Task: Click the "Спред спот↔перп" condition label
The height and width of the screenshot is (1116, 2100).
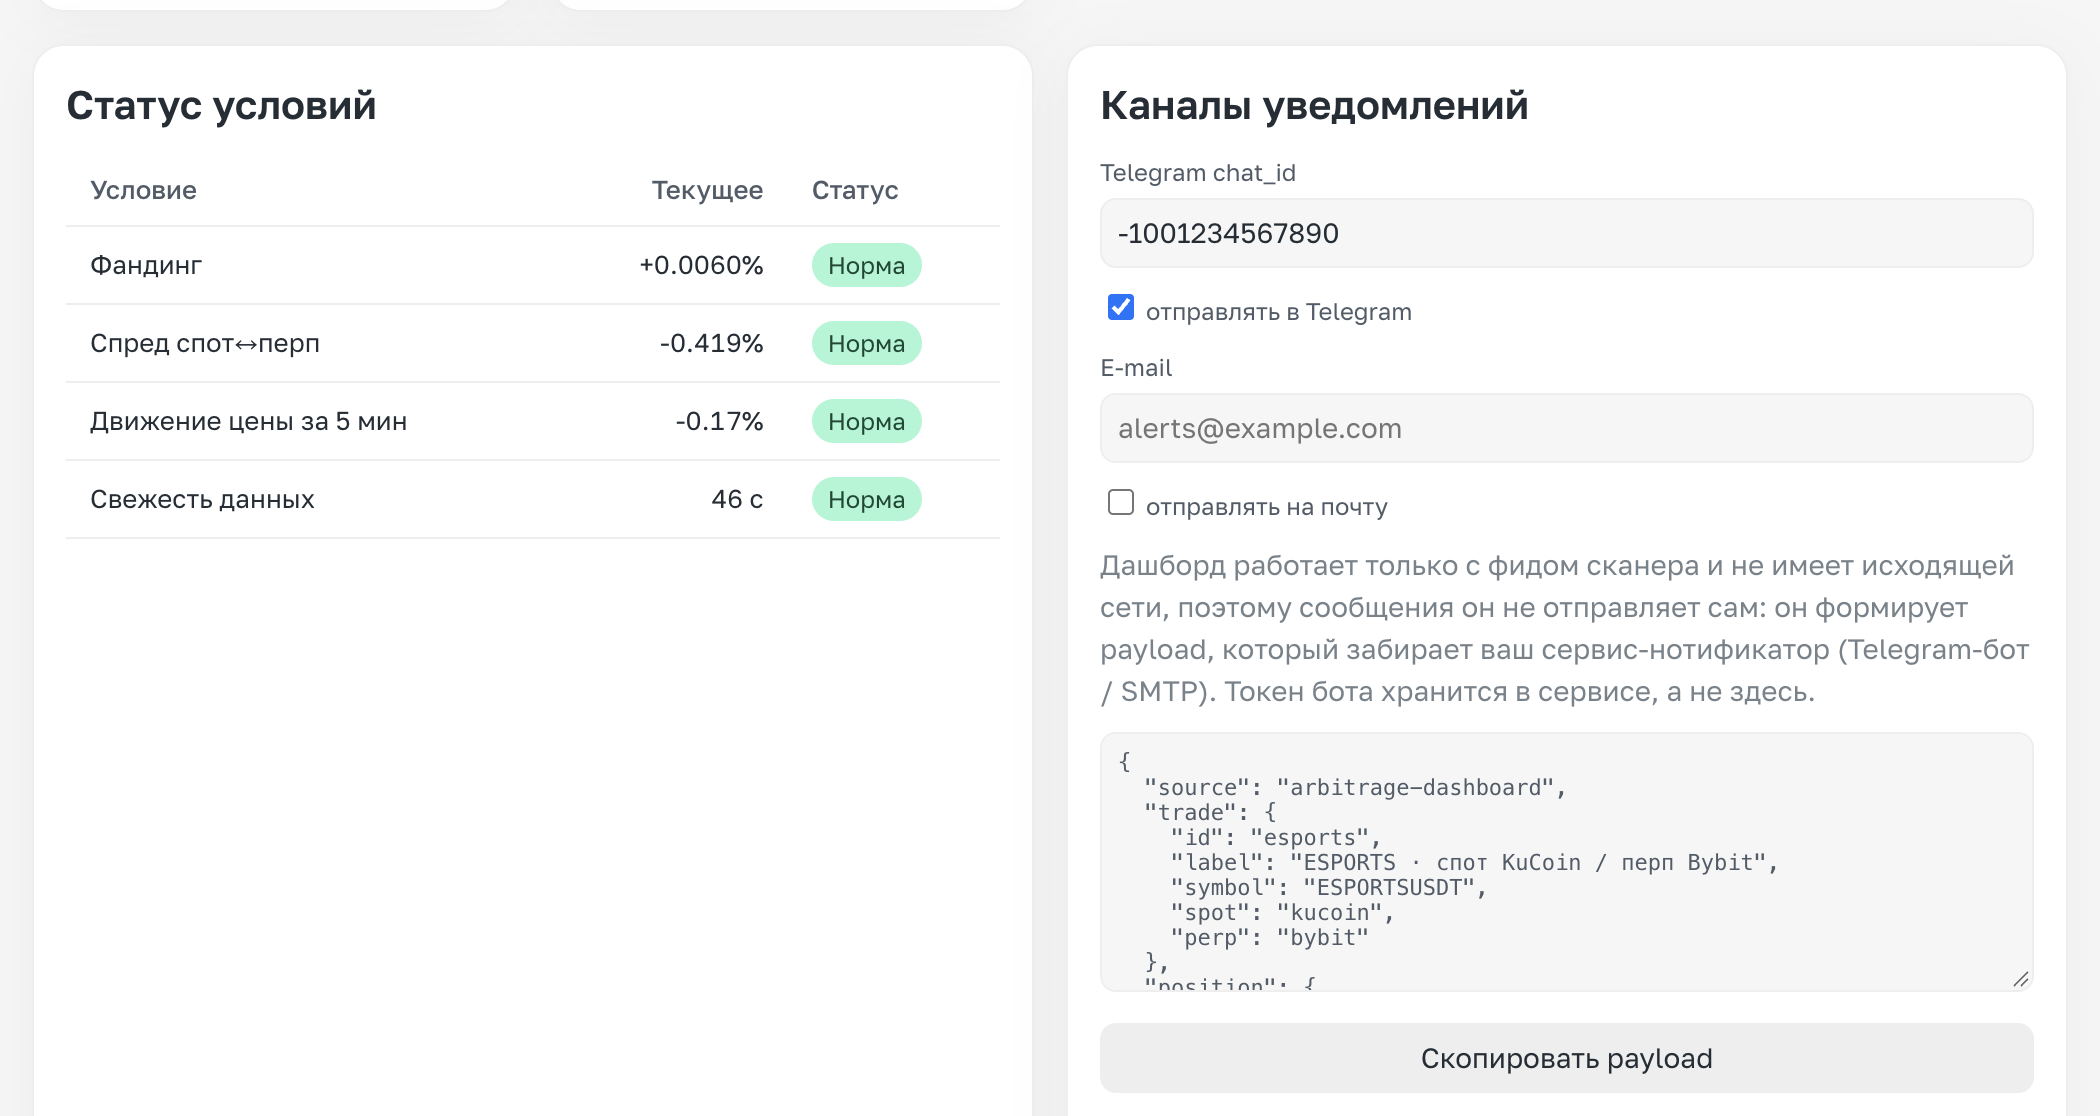Action: click(205, 343)
